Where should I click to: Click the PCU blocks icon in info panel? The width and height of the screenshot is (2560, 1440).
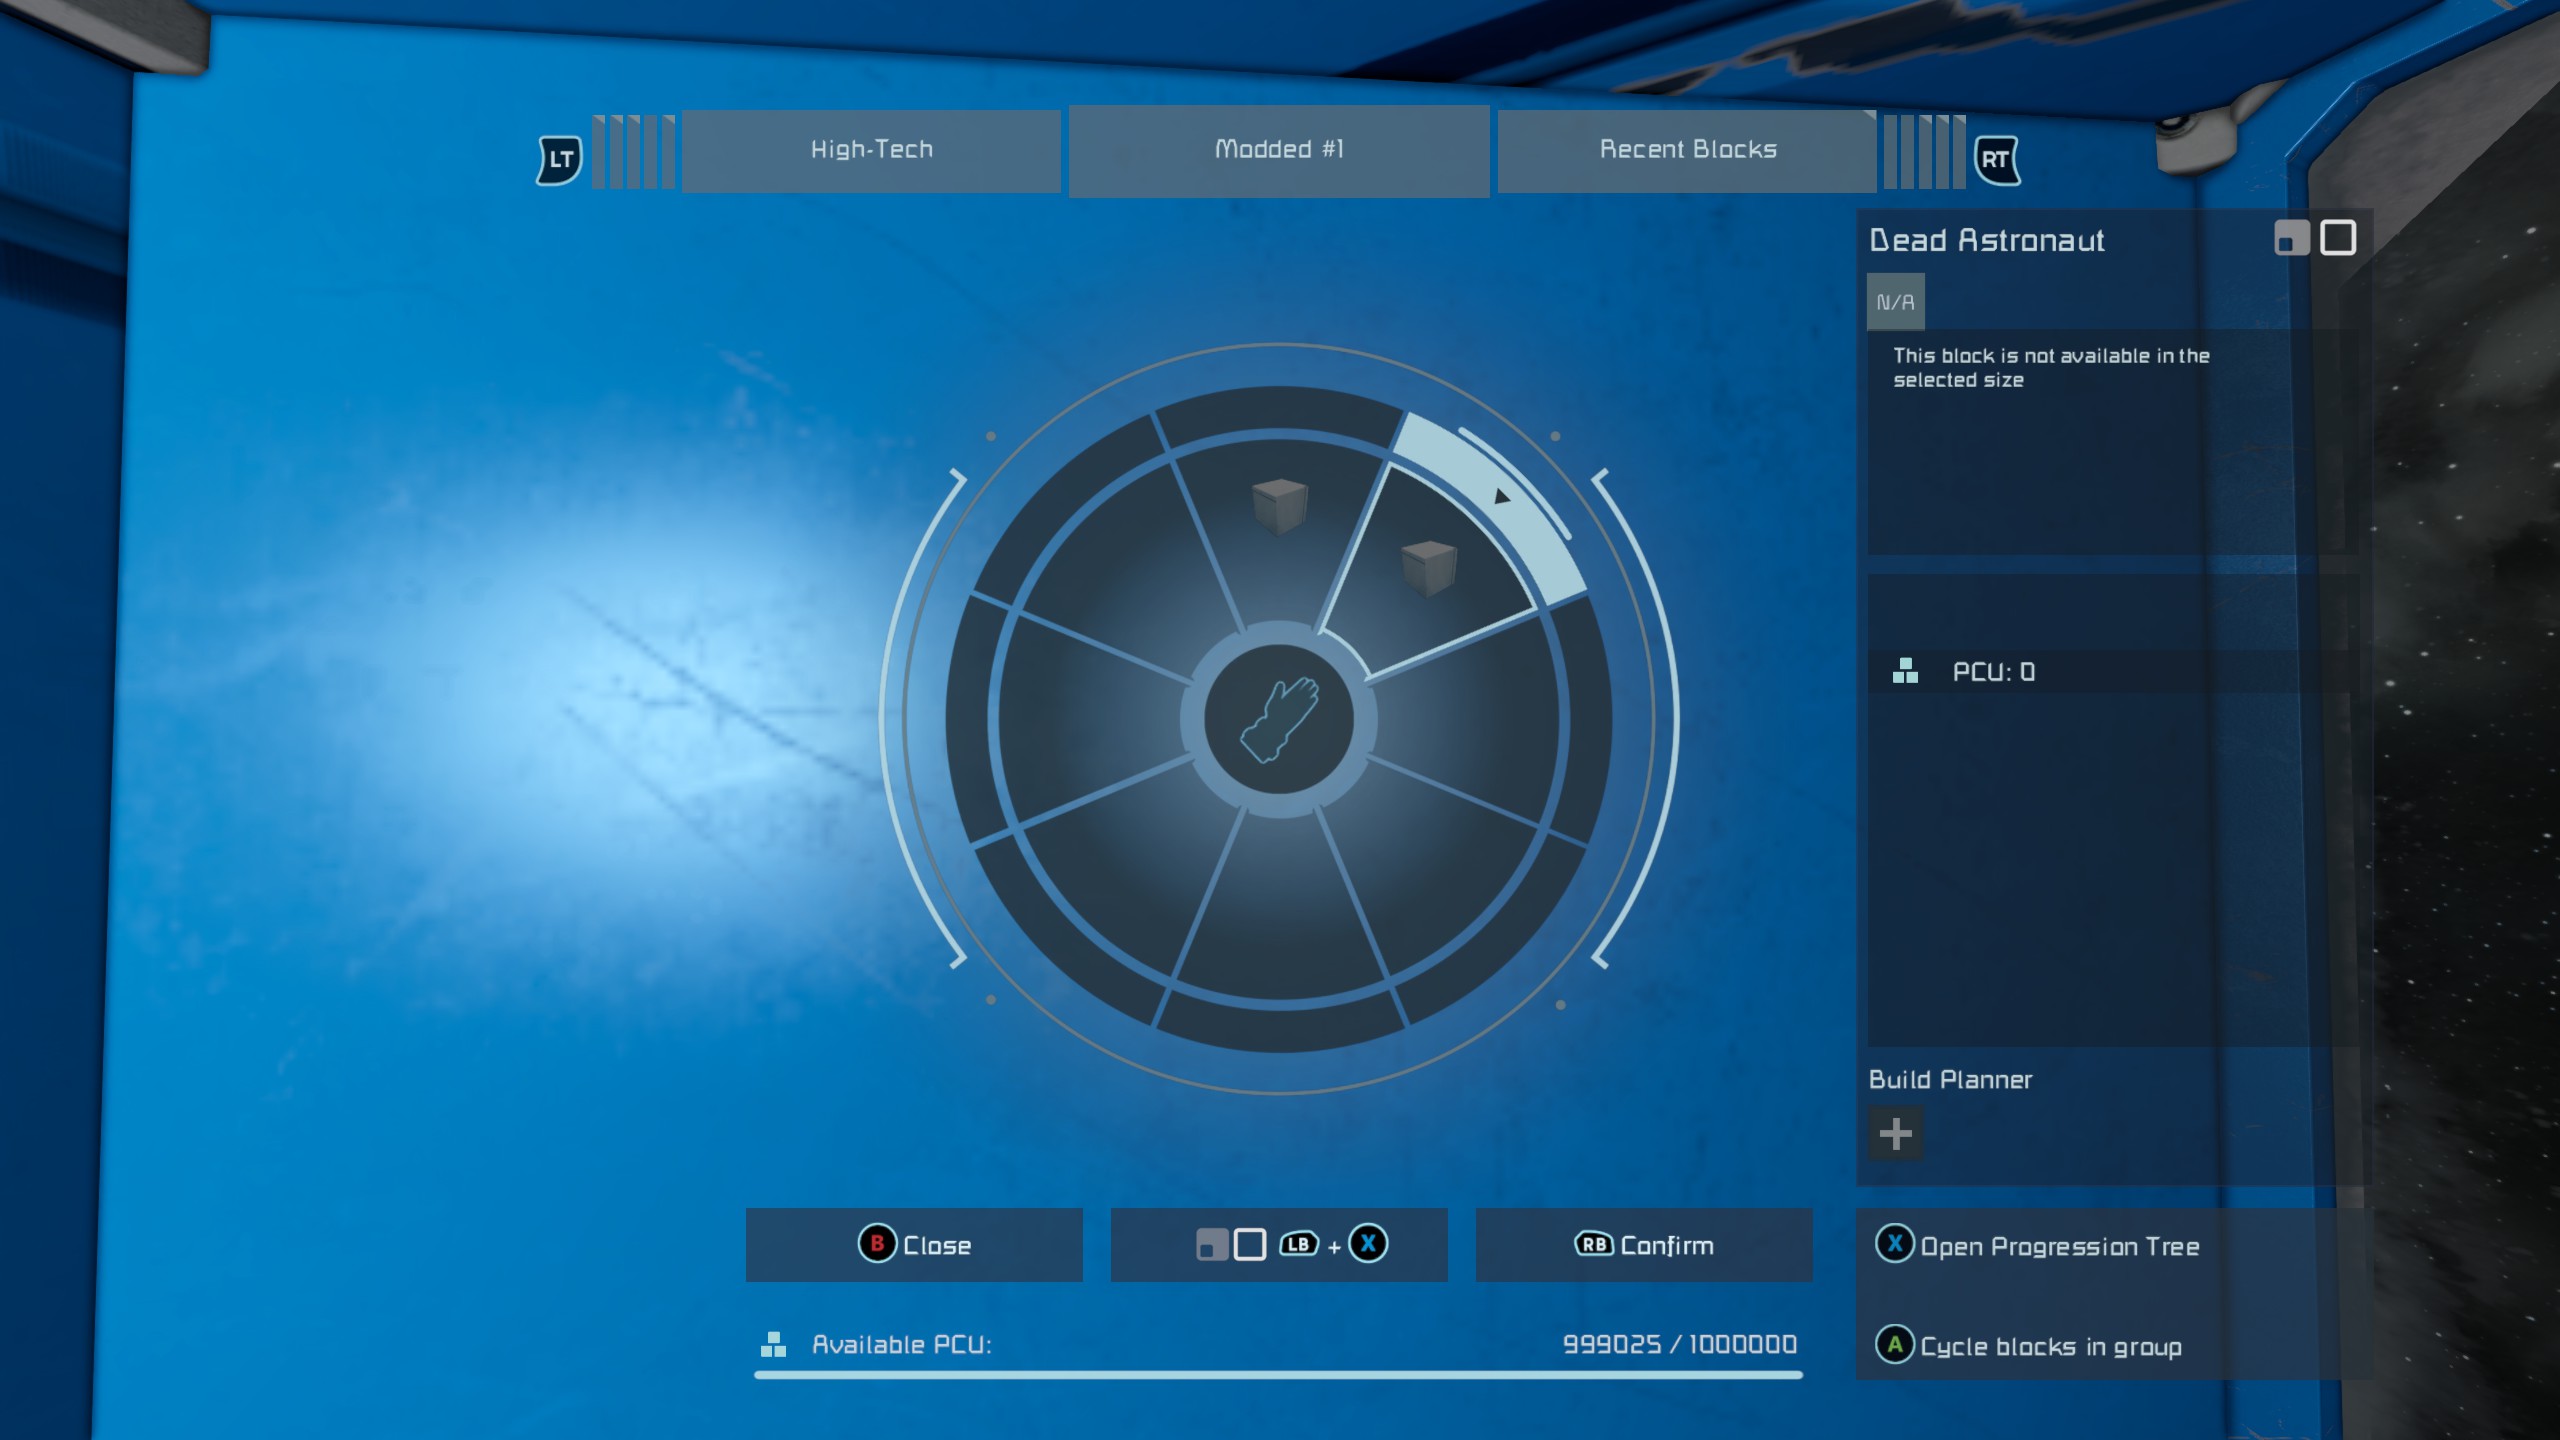click(1905, 671)
